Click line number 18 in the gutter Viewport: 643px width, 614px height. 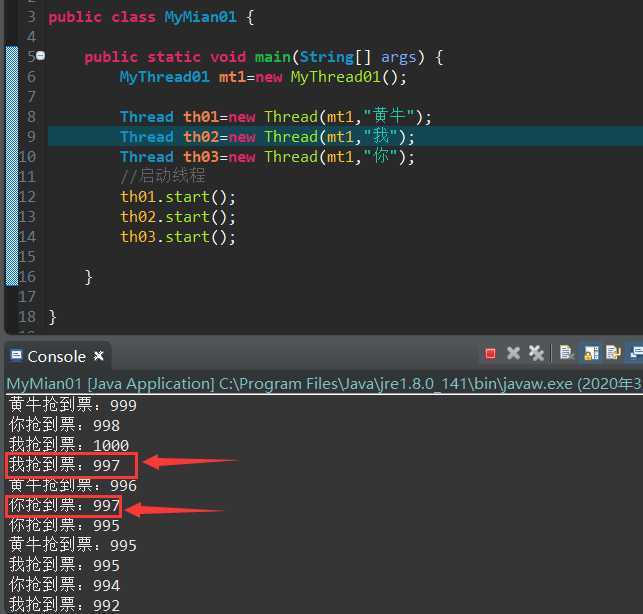coord(27,317)
